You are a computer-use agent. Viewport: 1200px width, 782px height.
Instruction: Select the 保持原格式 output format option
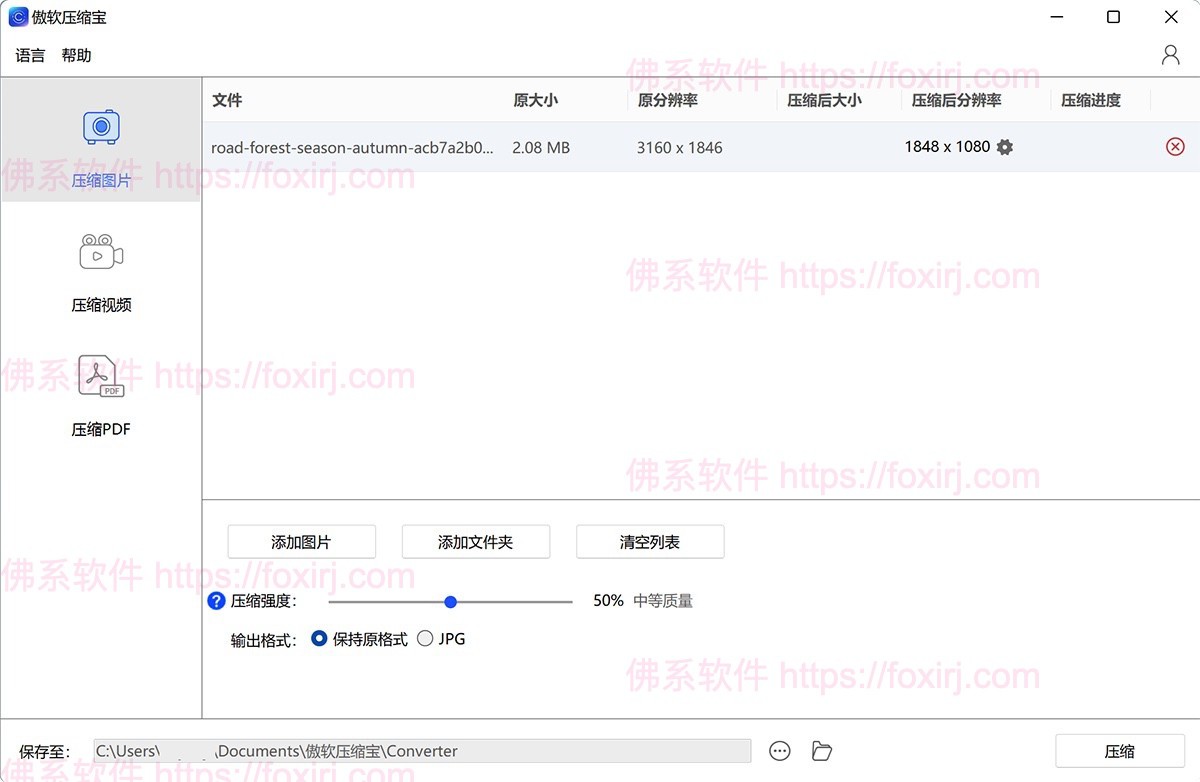pos(320,638)
